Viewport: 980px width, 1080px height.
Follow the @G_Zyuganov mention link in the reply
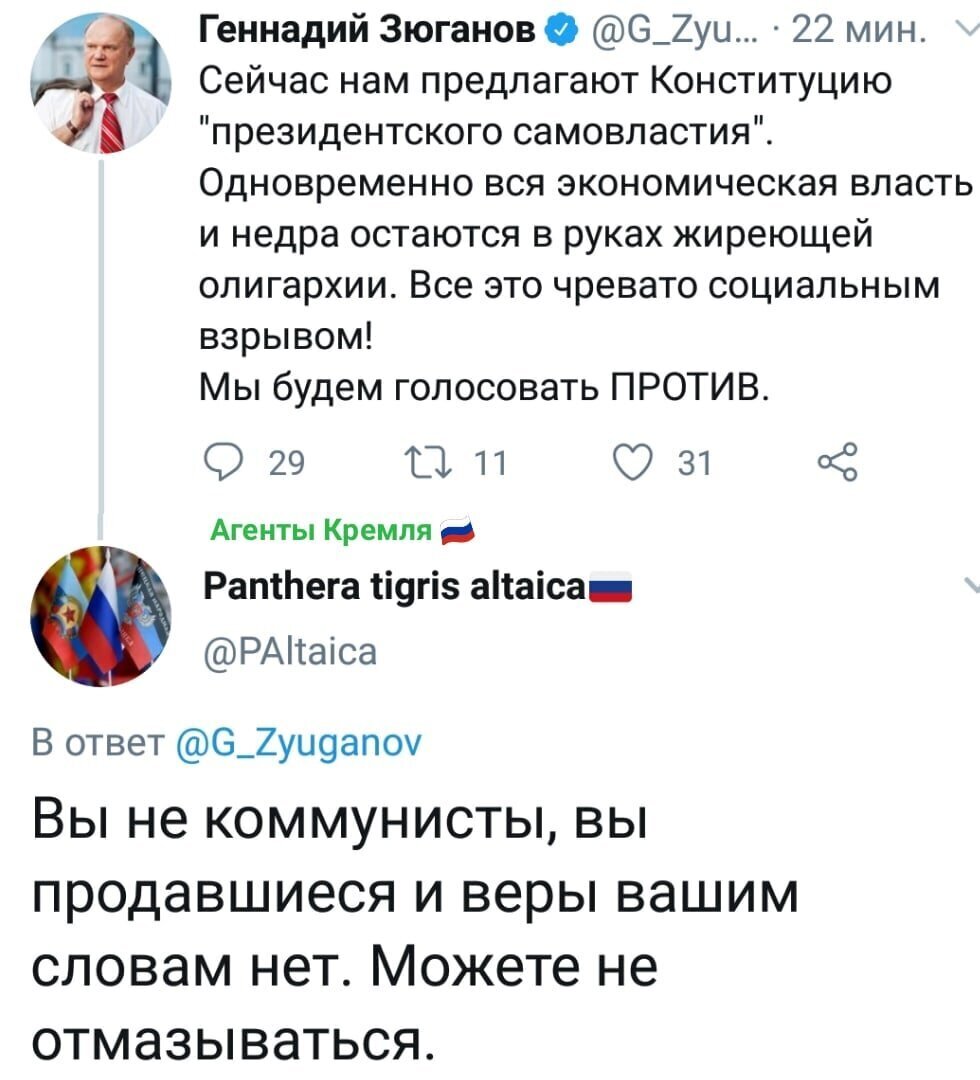300,744
